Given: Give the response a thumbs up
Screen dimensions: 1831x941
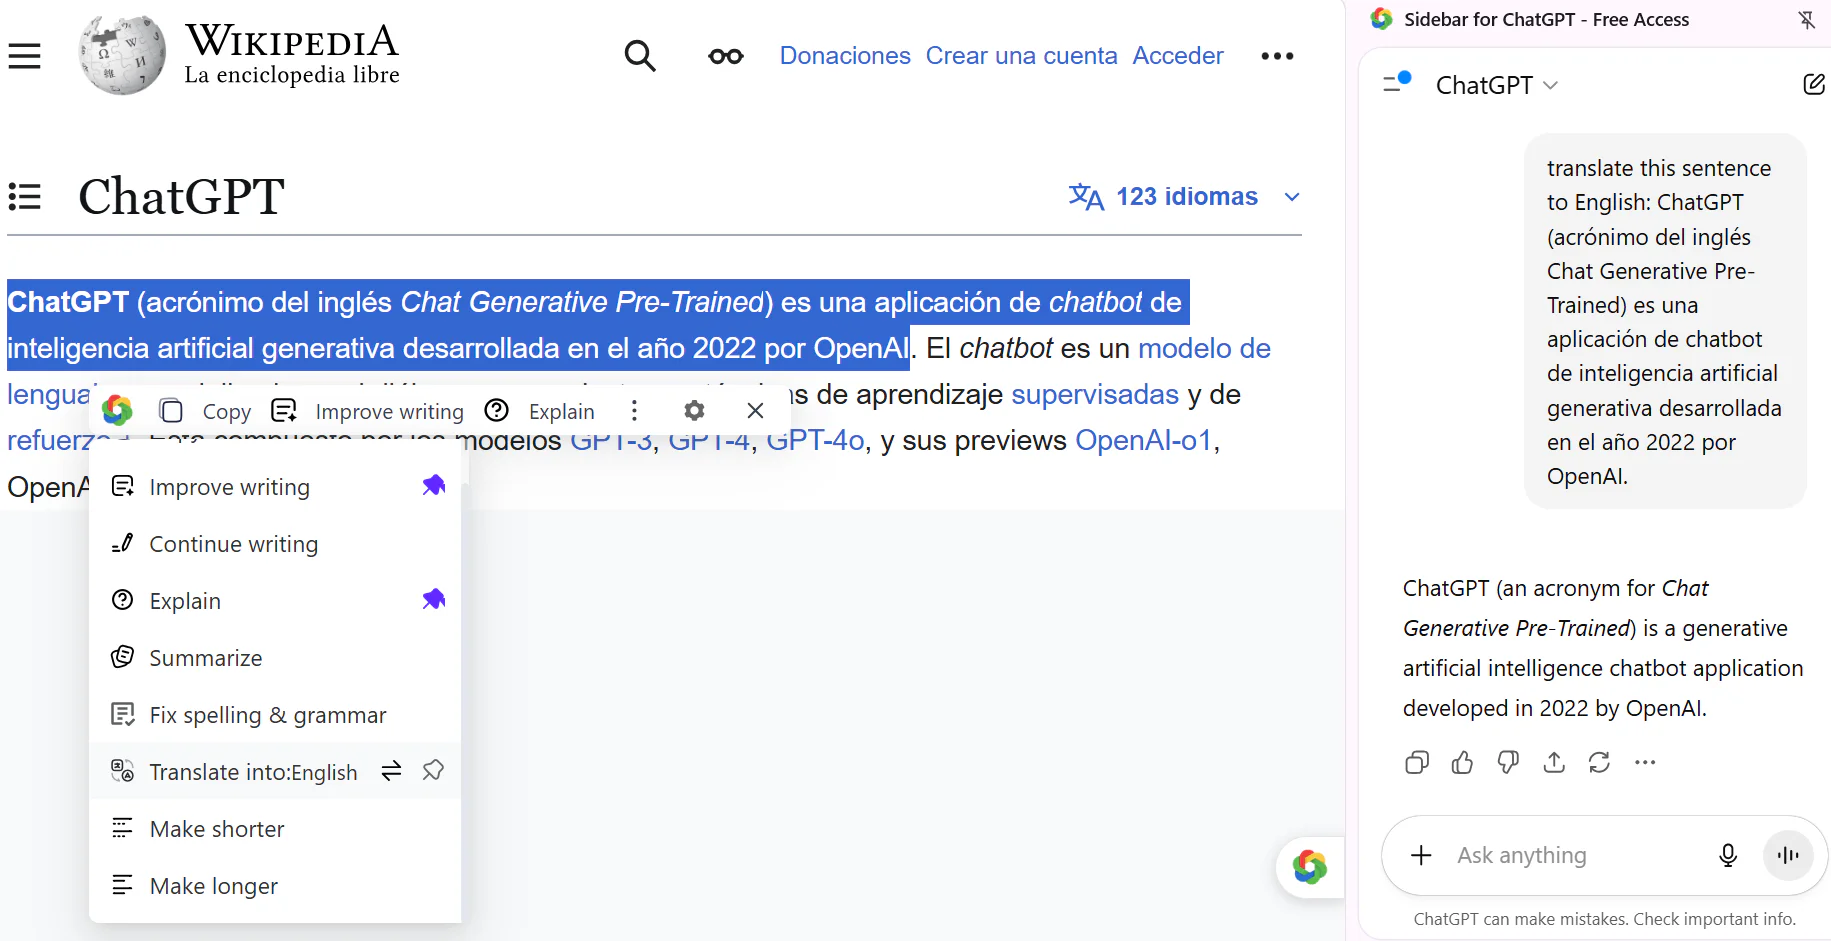Looking at the screenshot, I should 1462,762.
